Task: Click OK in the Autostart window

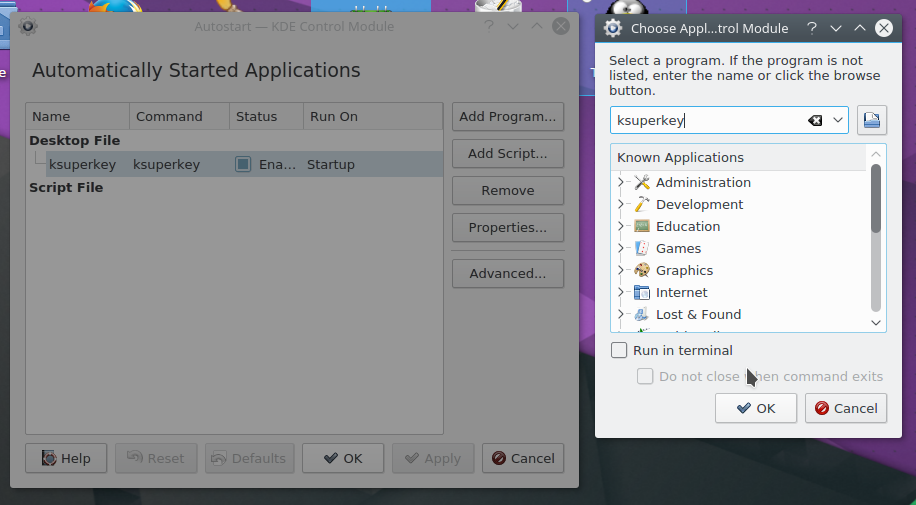Action: coord(343,458)
